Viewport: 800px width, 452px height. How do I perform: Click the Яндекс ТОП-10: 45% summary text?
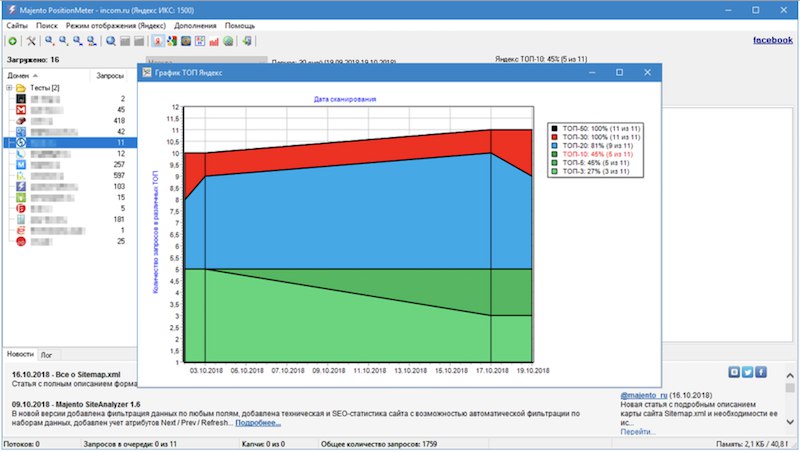click(x=541, y=59)
